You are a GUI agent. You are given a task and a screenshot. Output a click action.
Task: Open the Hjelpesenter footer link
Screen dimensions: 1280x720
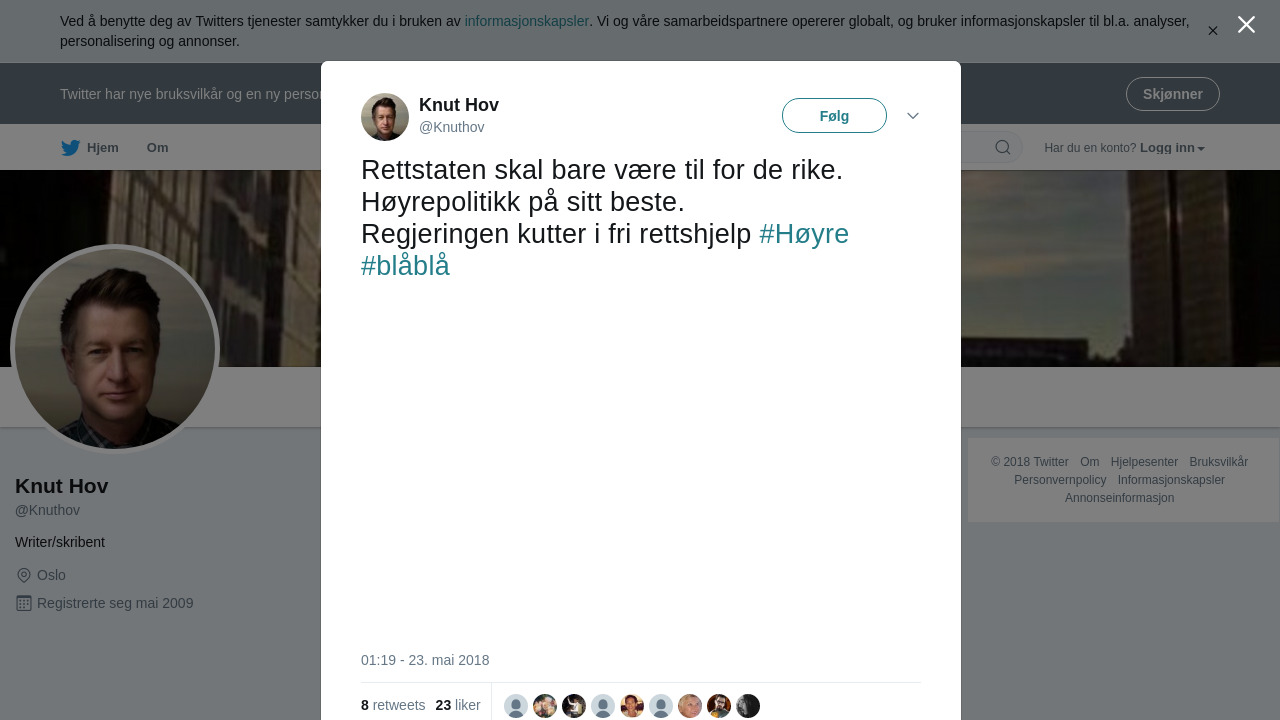(1144, 462)
